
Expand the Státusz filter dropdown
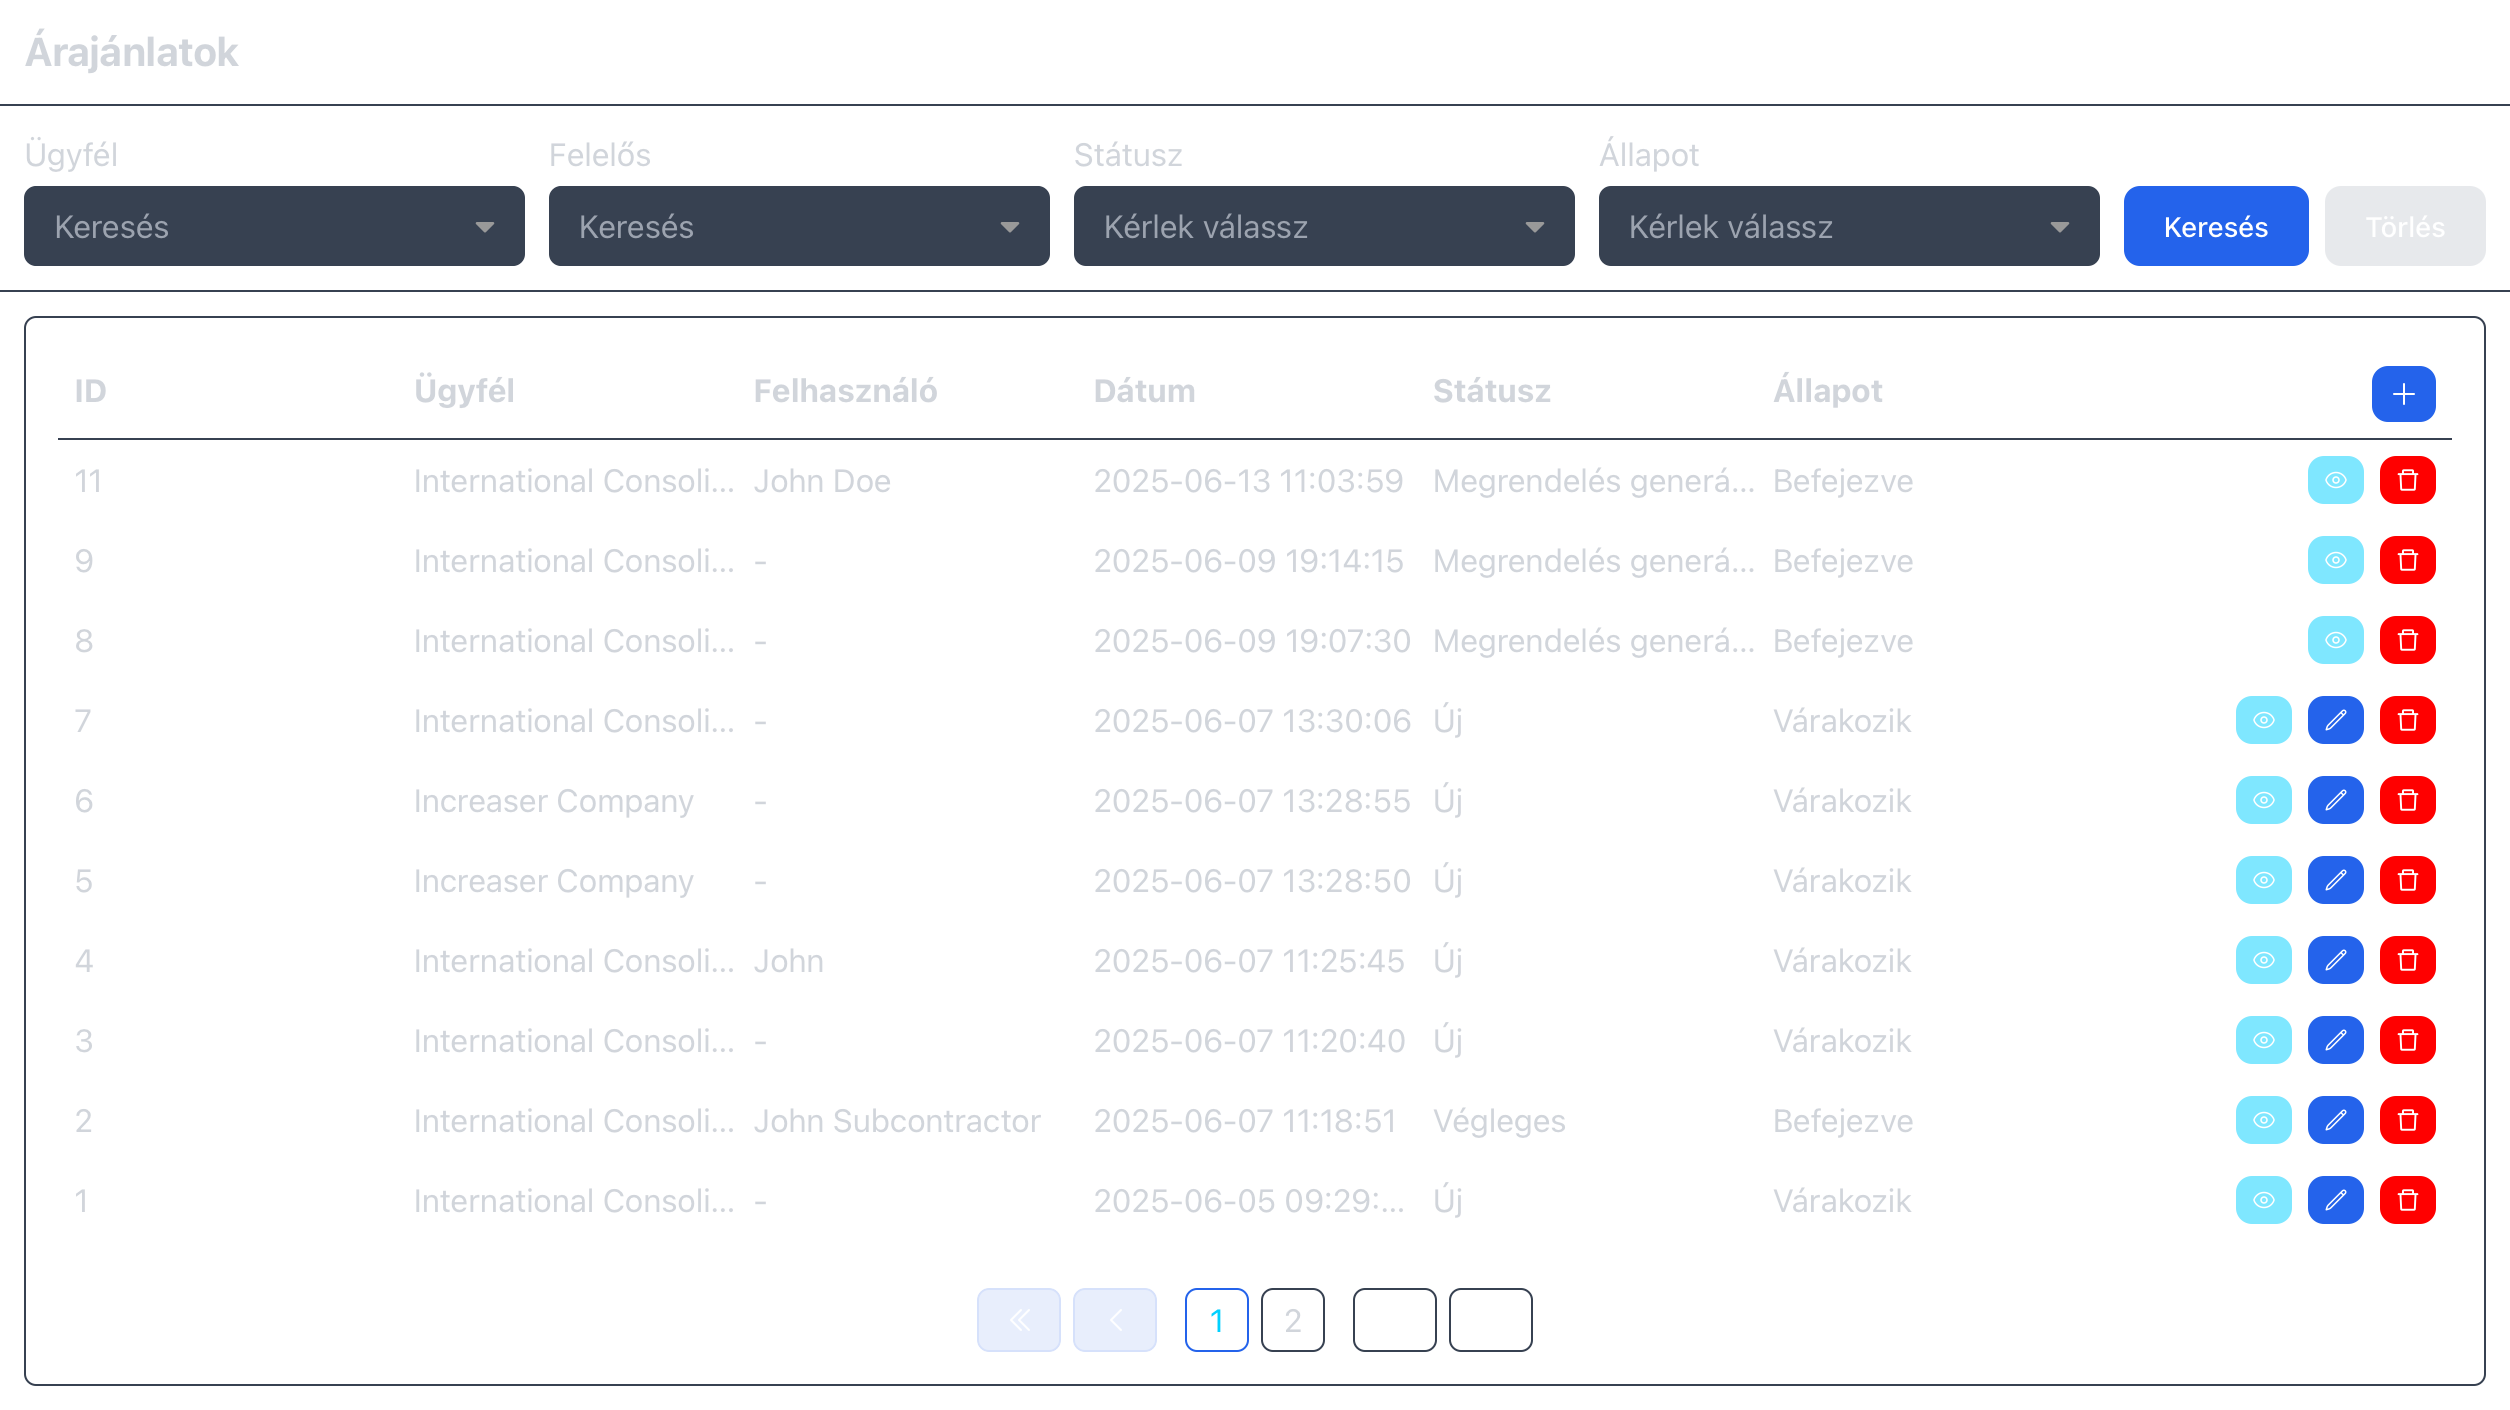point(1323,227)
